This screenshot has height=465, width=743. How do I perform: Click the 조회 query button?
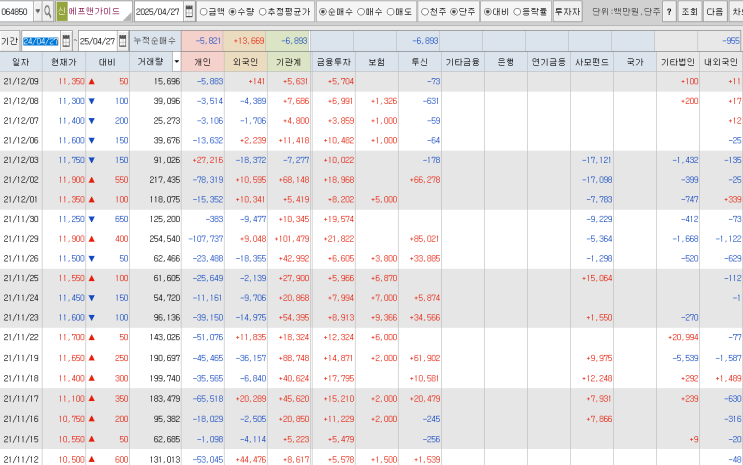689,11
